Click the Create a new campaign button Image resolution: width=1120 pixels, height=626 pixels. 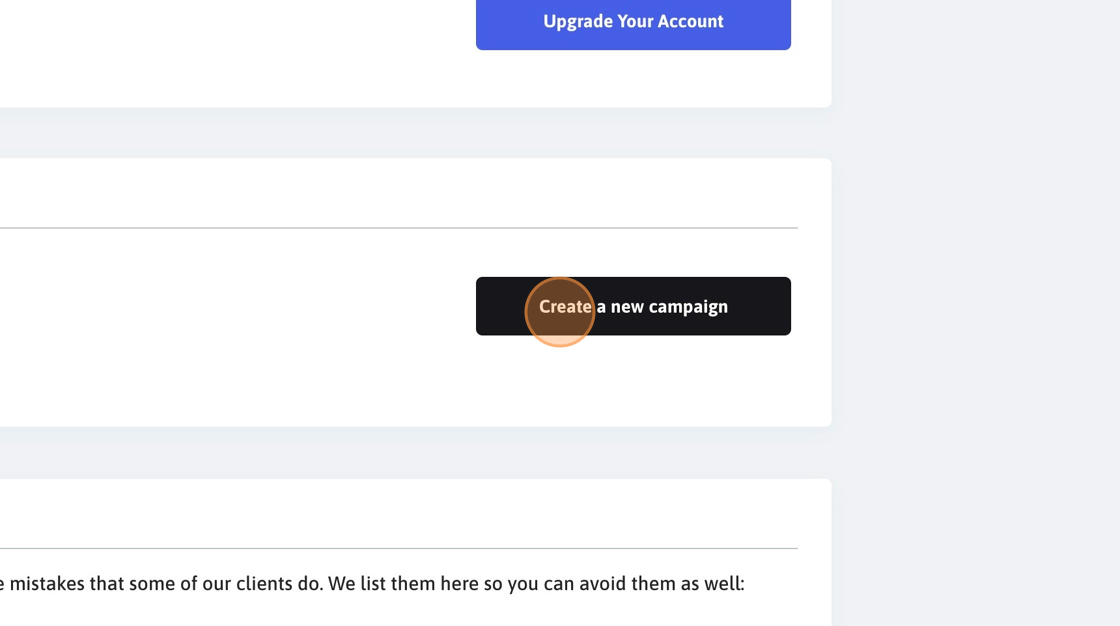(633, 306)
